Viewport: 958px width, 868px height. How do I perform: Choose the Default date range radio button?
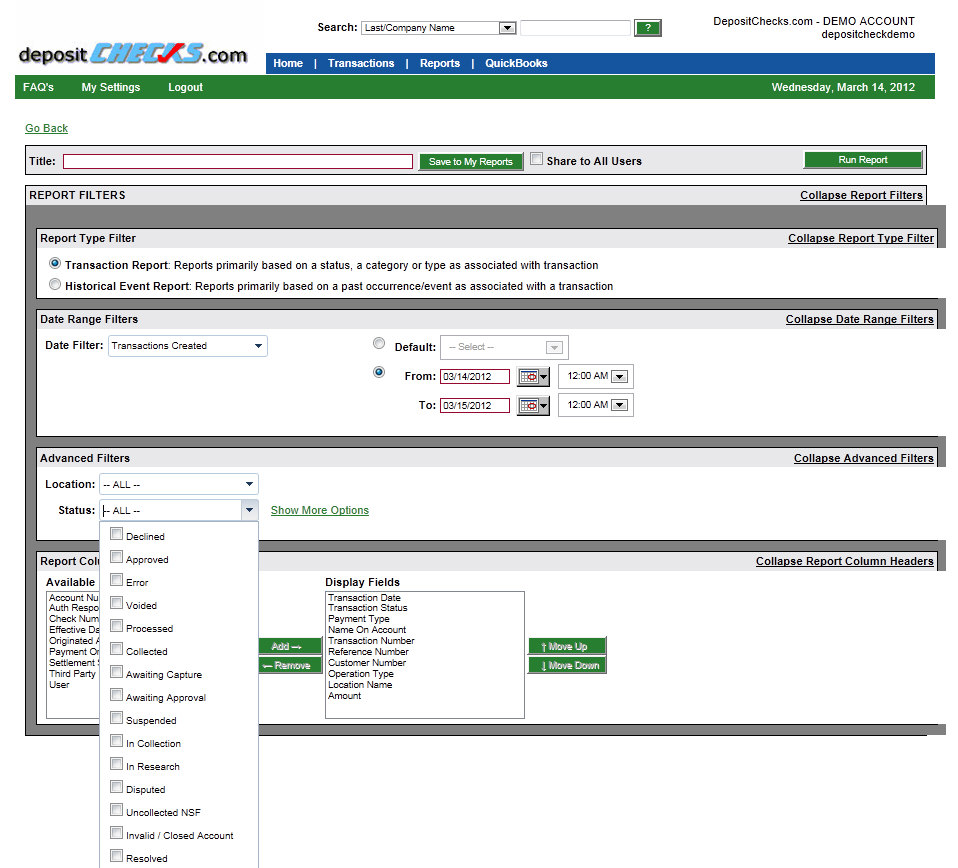pyautogui.click(x=379, y=343)
